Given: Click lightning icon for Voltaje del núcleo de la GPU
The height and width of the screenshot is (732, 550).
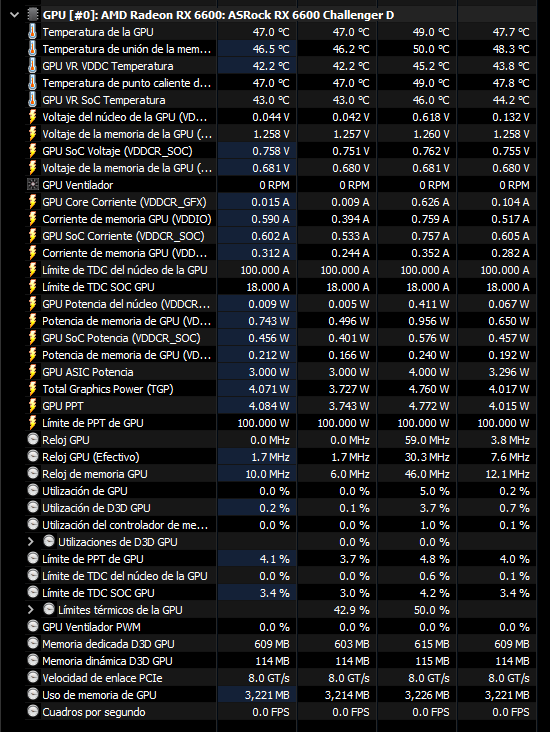Looking at the screenshot, I should pyautogui.click(x=33, y=117).
